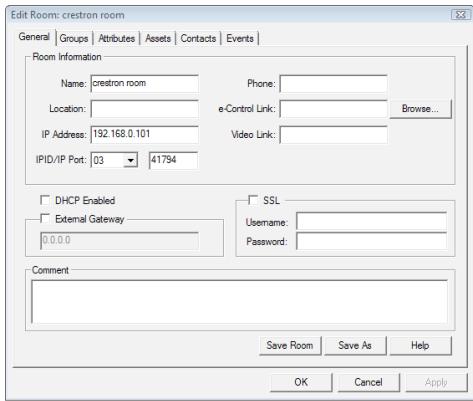473x401 pixels.
Task: Click the Browse button for e-Control Link
Action: tap(420, 109)
